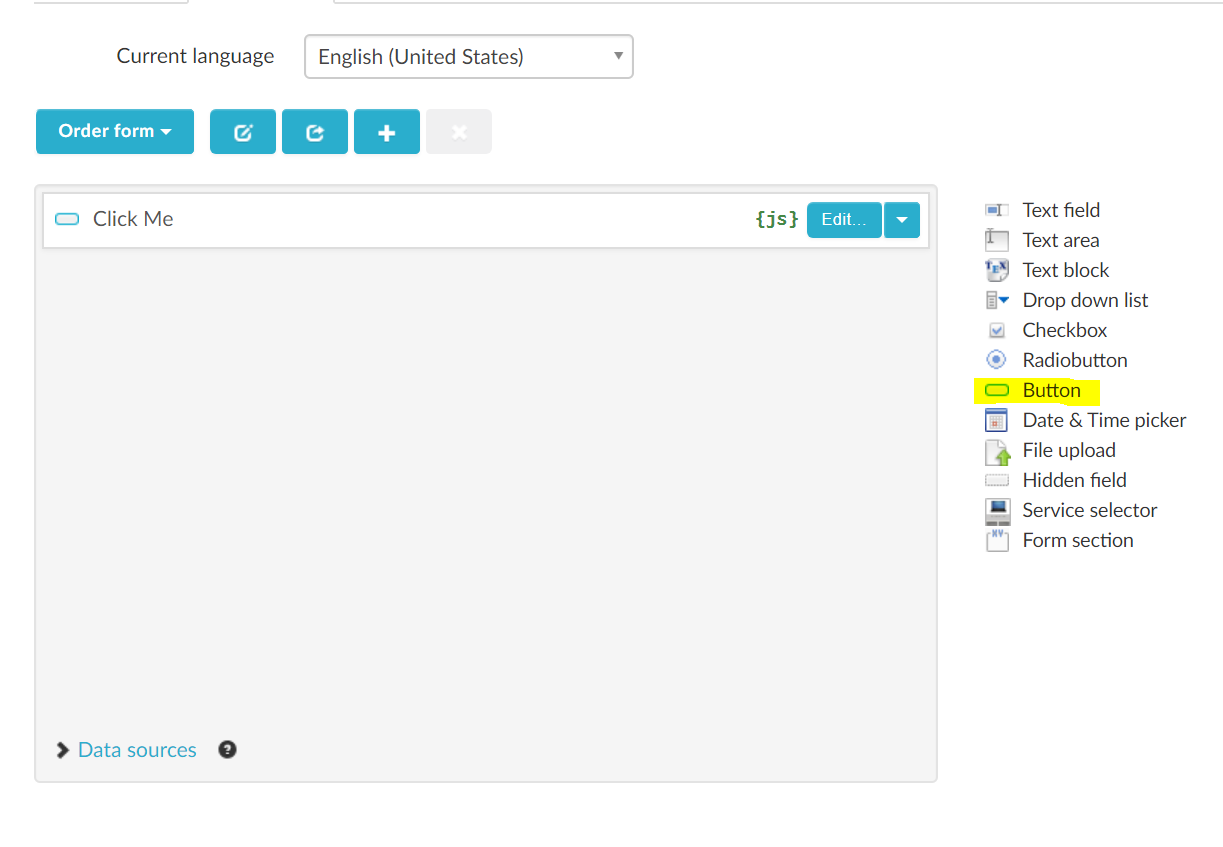Viewport: 1223px width, 847px height.
Task: Select the Service selector element
Action: click(1088, 510)
